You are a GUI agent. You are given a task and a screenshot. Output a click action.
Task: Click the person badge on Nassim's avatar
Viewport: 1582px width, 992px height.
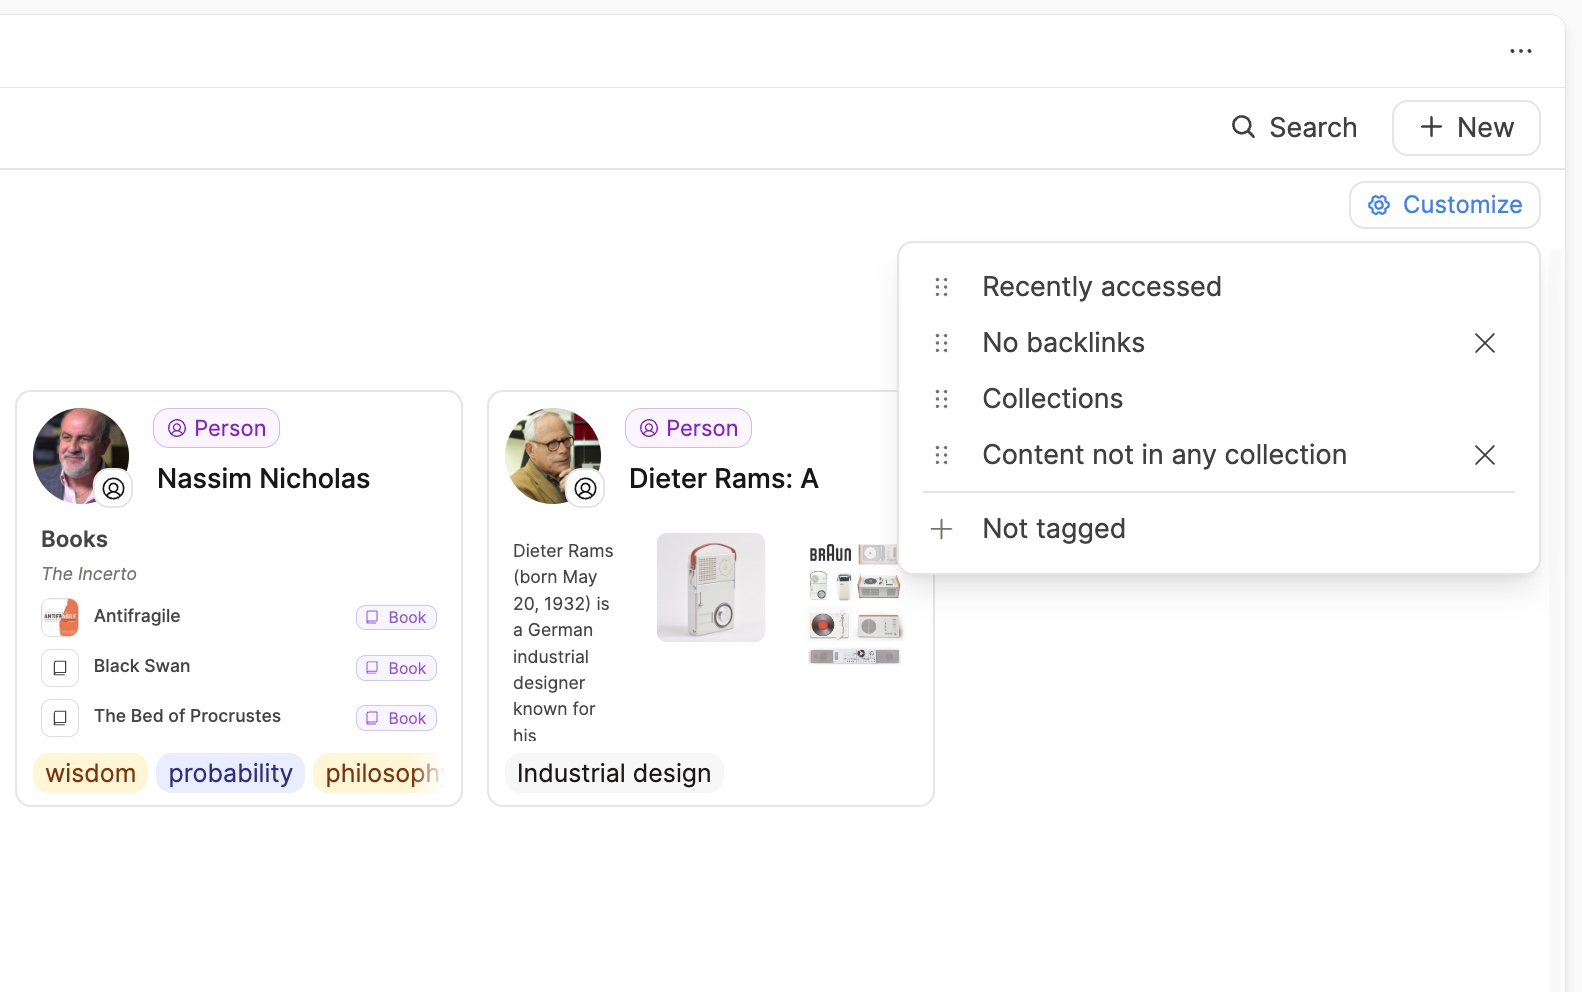(114, 488)
